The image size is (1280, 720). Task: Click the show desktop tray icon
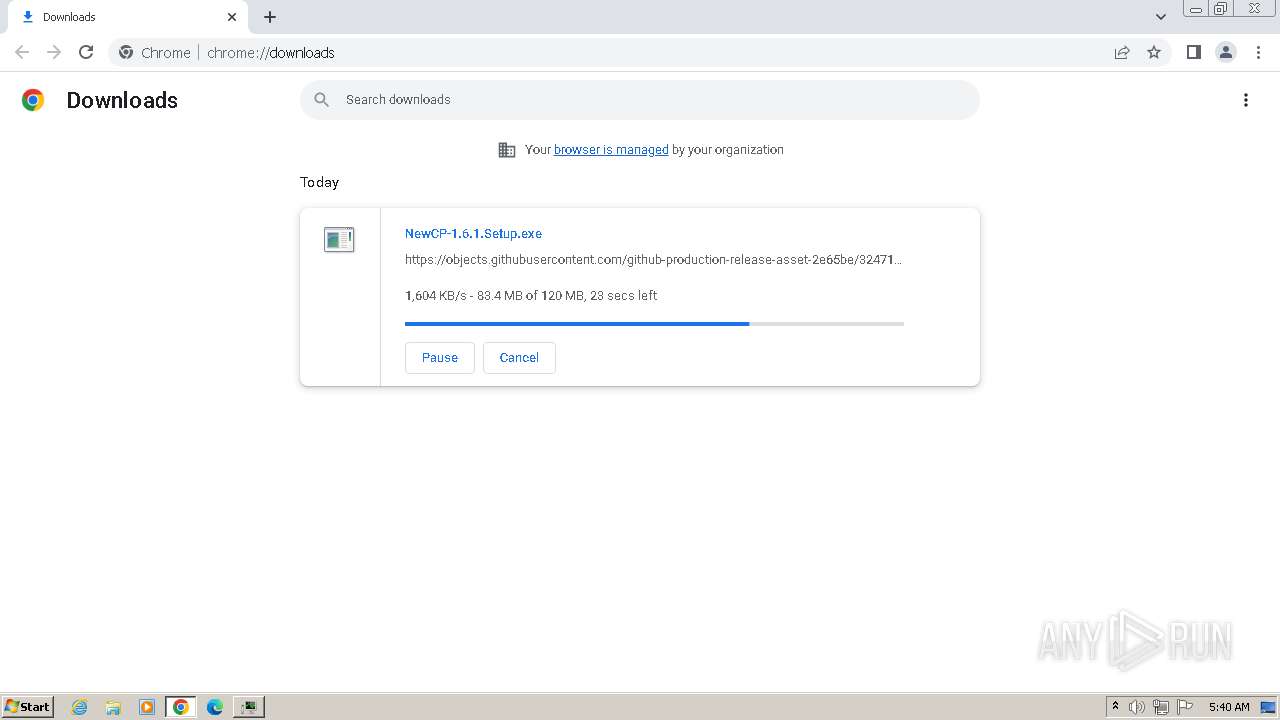tap(1269, 707)
